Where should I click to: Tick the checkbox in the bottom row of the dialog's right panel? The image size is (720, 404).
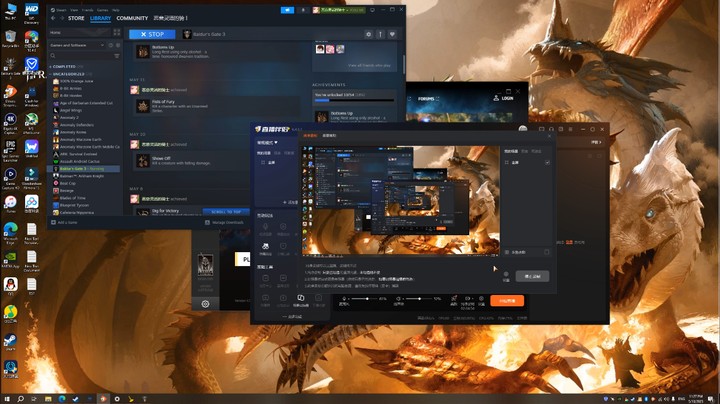[547, 252]
